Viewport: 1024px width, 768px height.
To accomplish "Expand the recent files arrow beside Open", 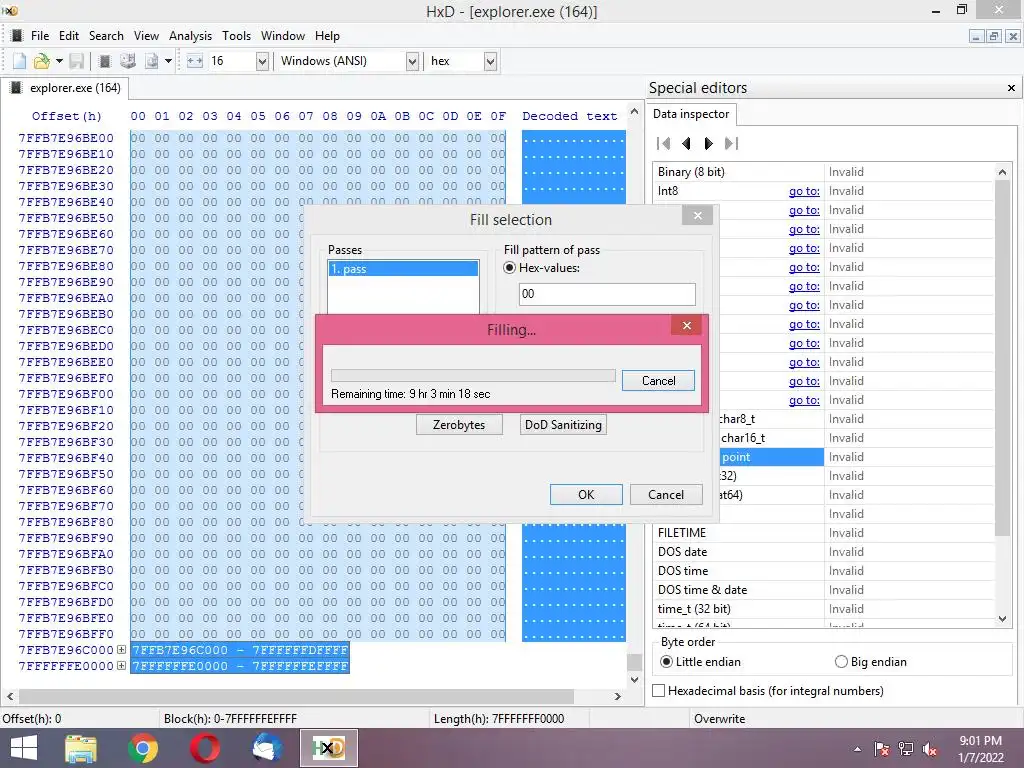I will click(x=59, y=61).
